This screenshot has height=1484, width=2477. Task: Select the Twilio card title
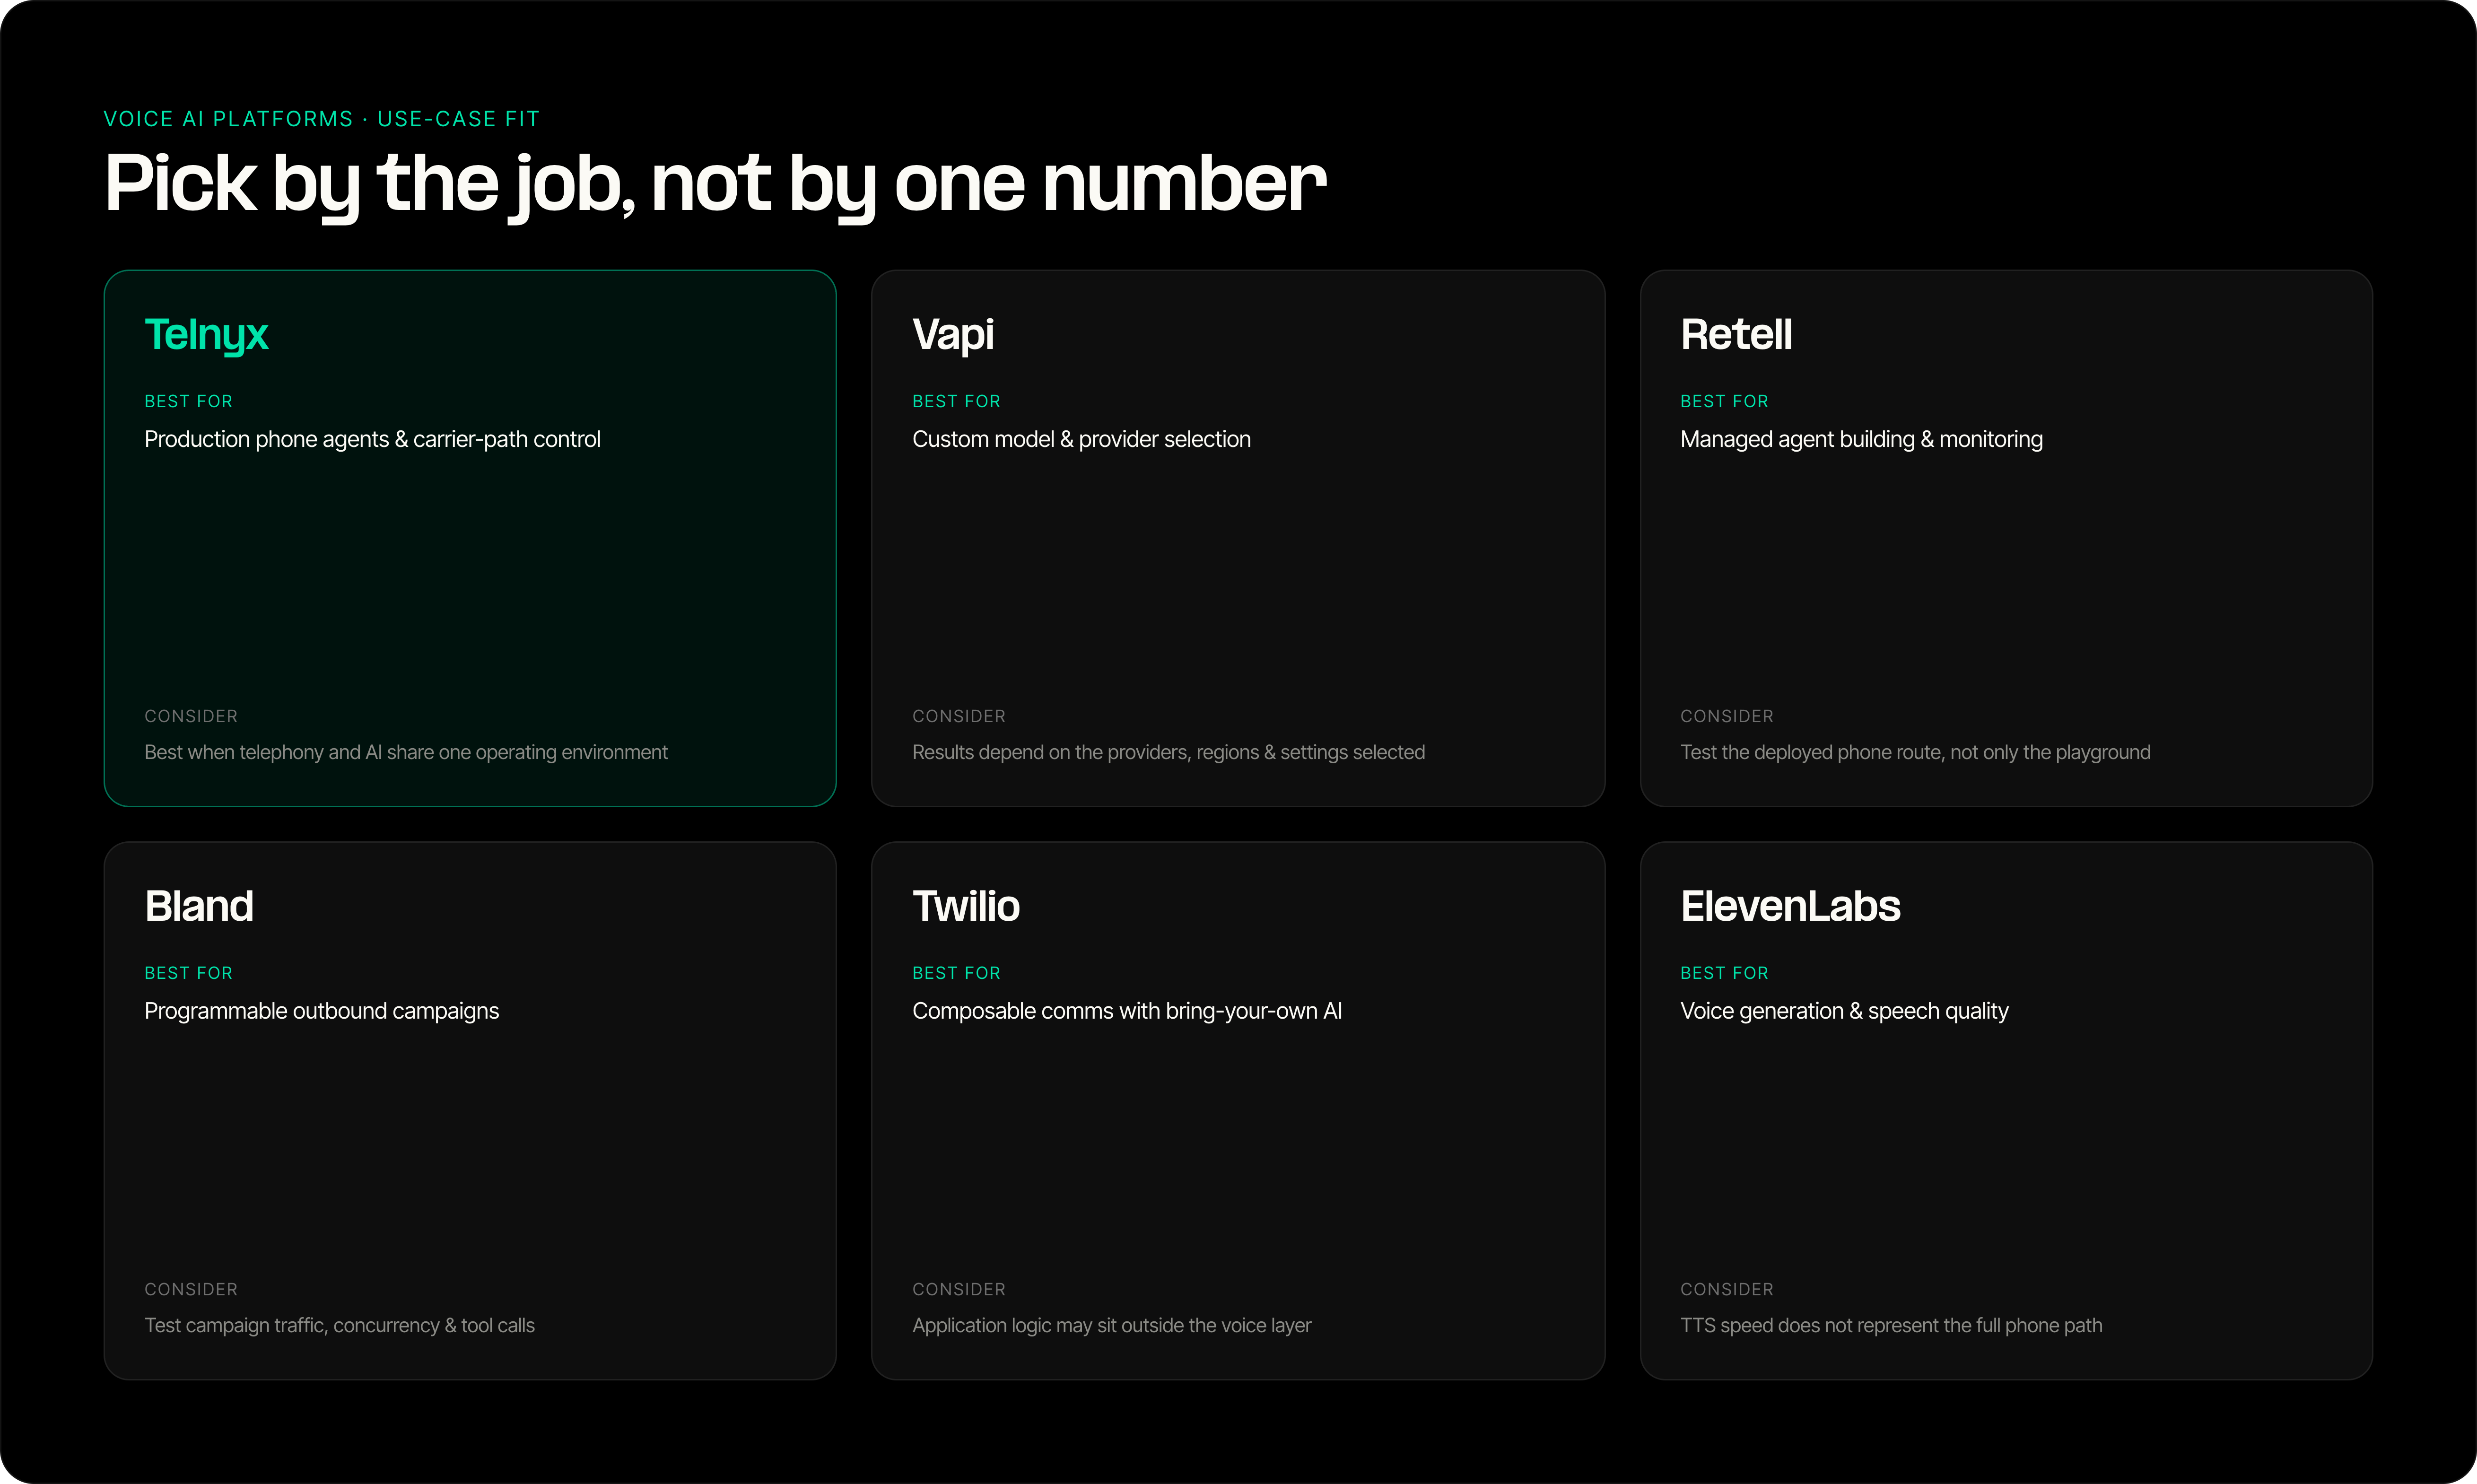tap(966, 906)
